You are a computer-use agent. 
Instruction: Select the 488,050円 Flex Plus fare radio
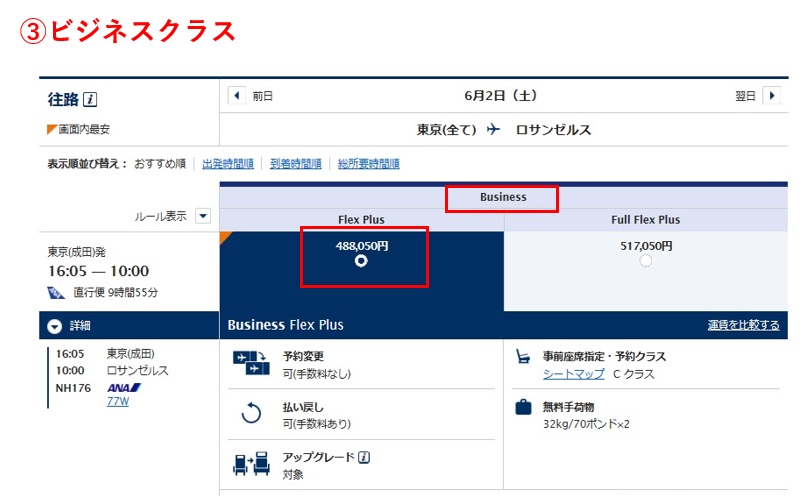click(361, 261)
